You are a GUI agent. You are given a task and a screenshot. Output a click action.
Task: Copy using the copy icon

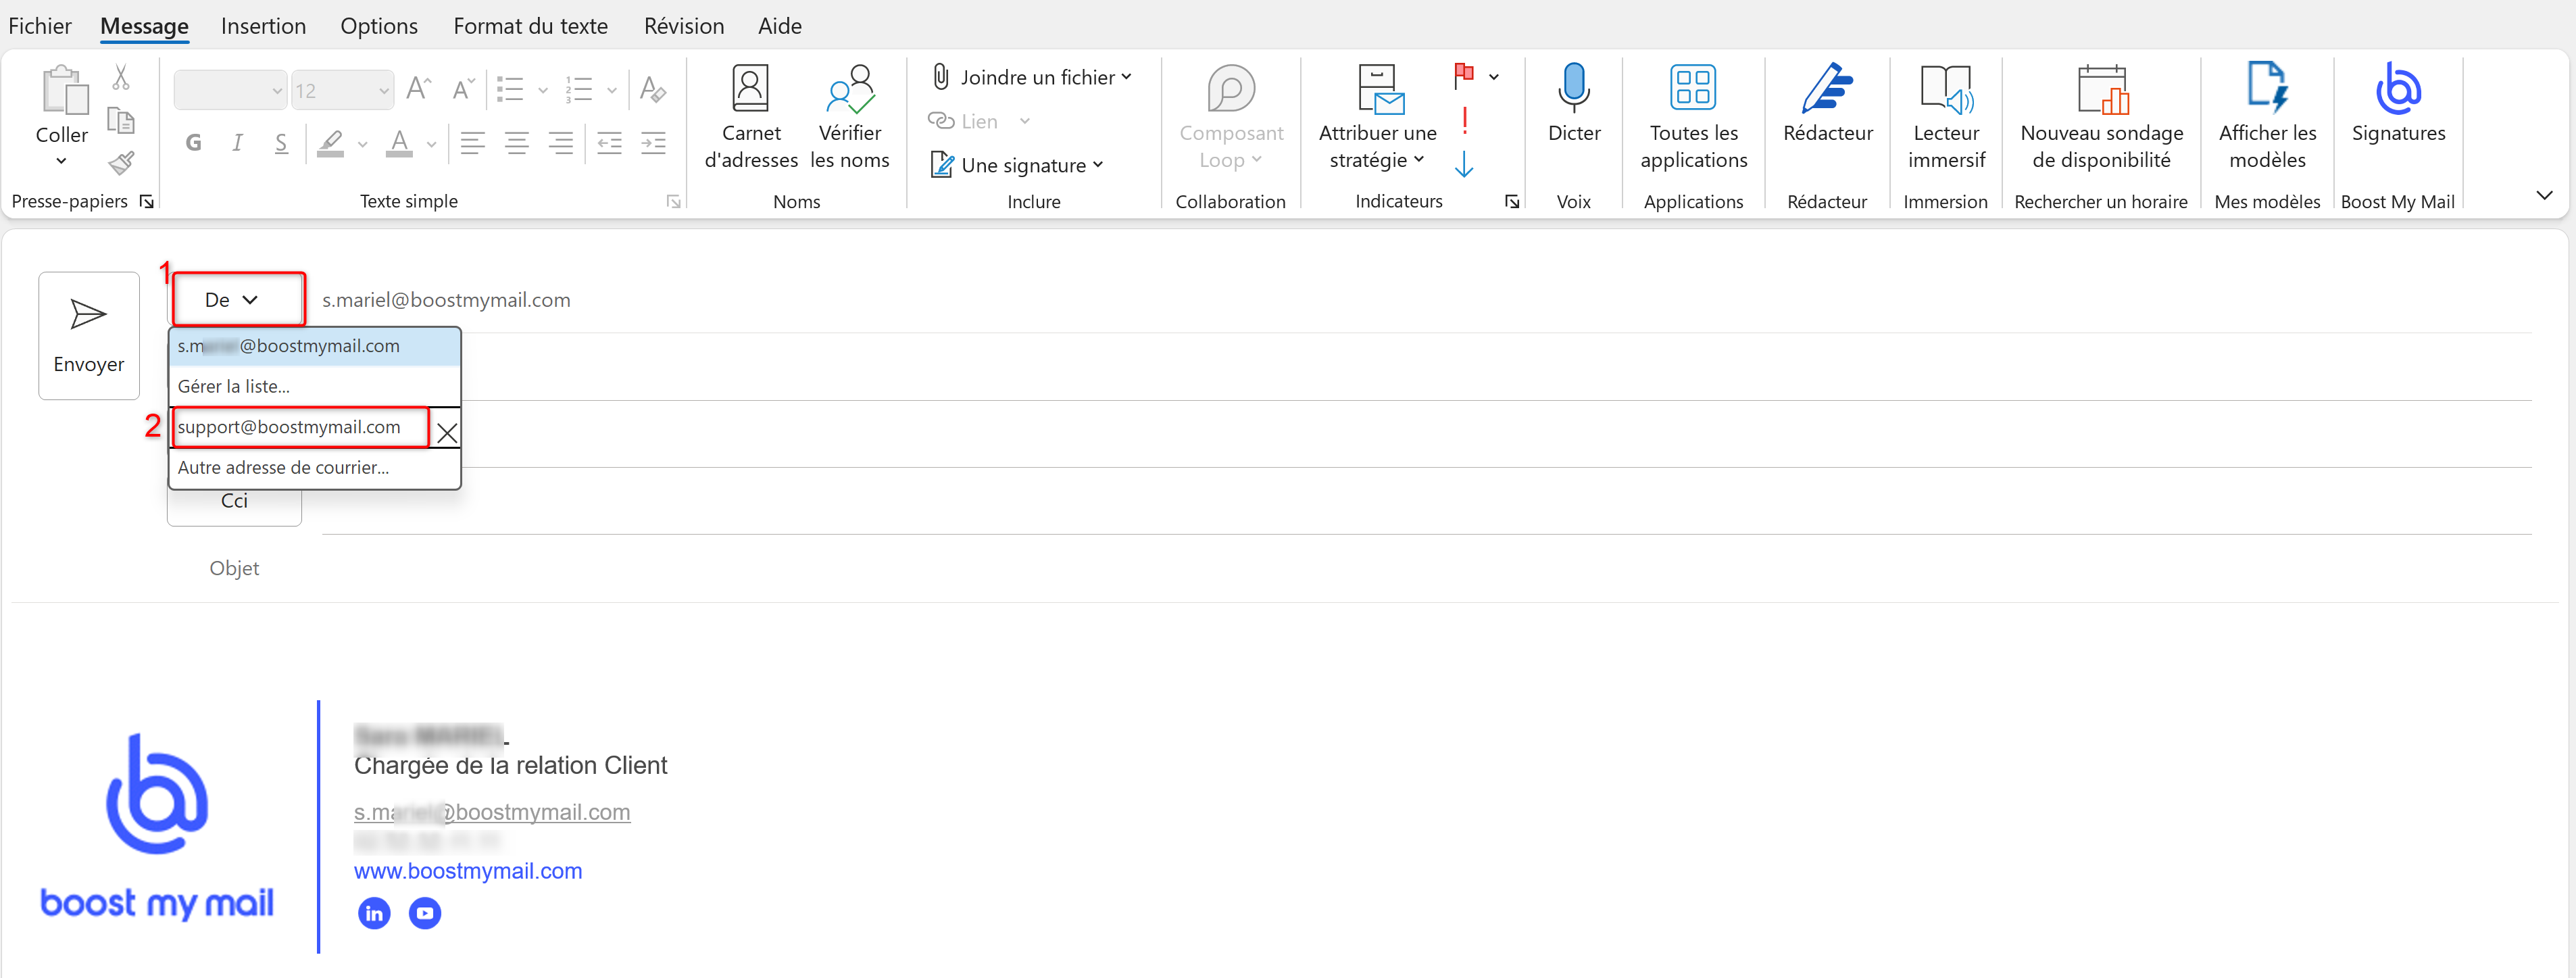[121, 121]
